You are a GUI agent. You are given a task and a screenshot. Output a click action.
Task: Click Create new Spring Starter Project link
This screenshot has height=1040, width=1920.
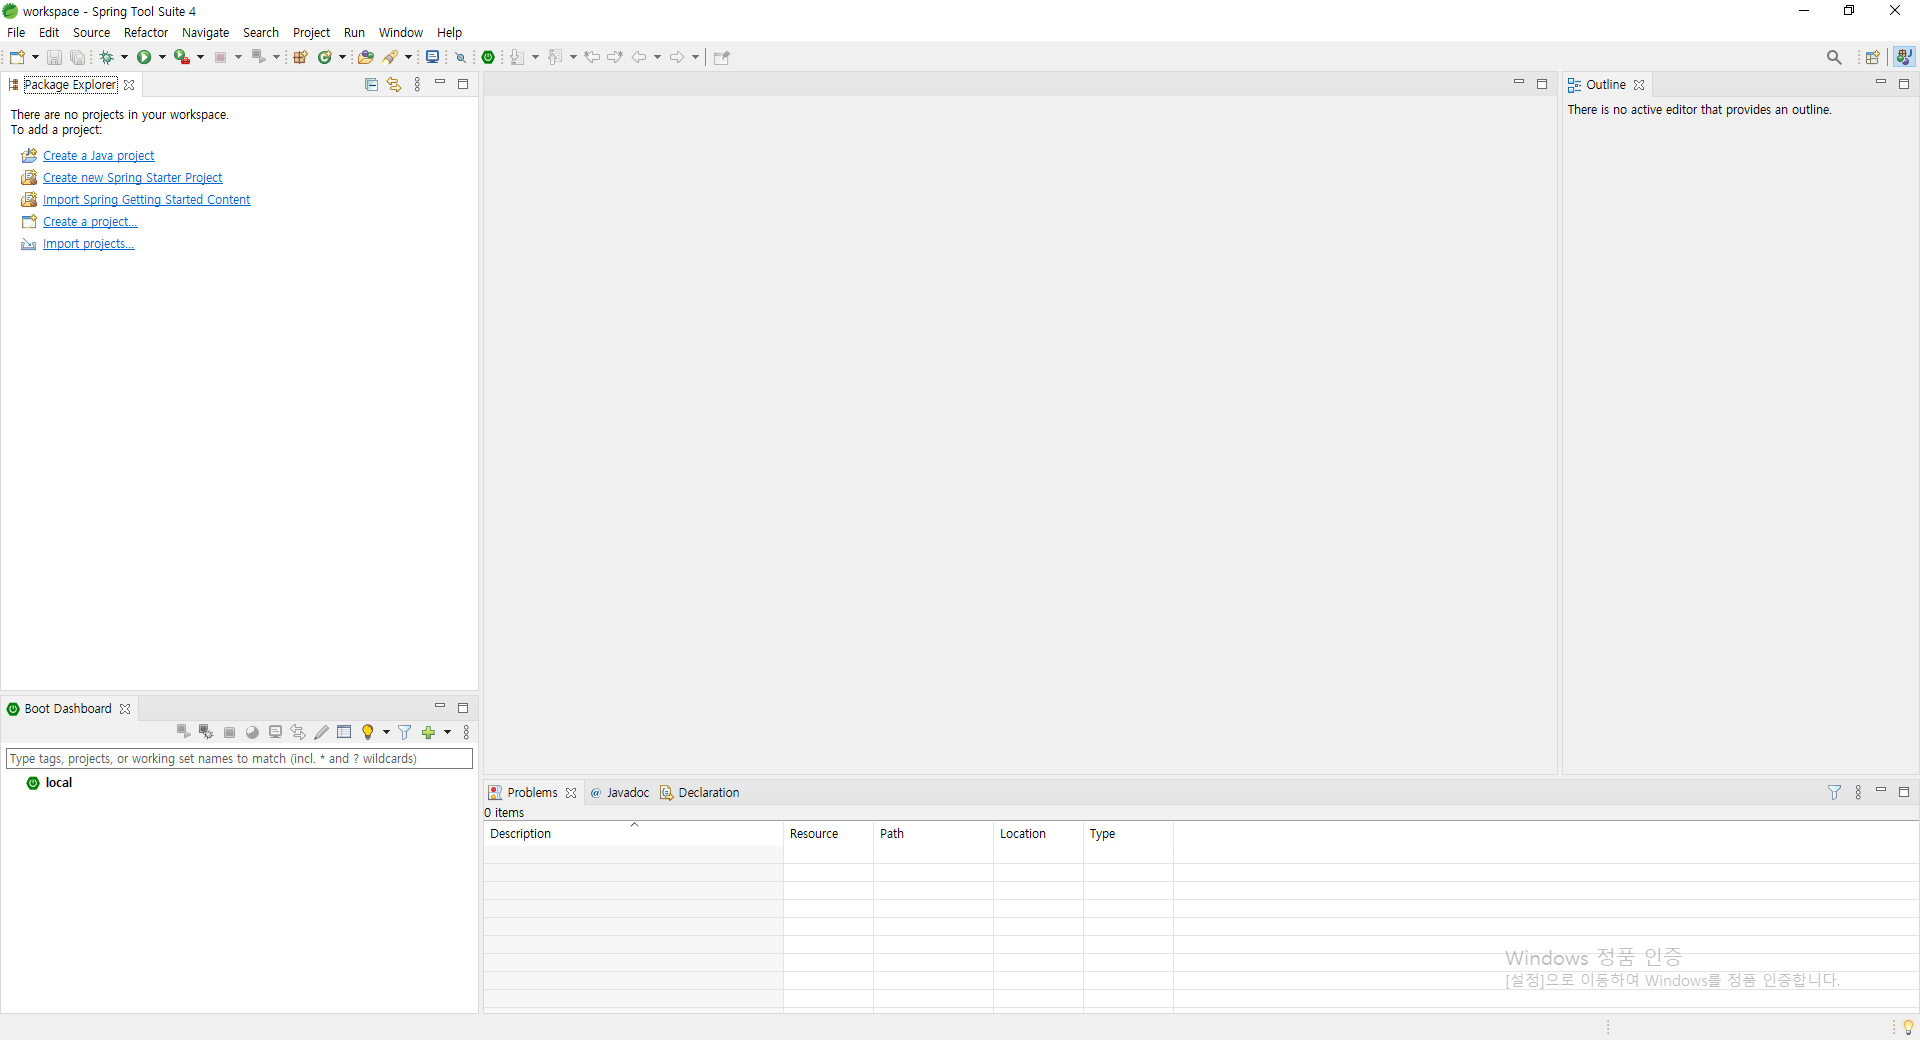[x=132, y=178]
